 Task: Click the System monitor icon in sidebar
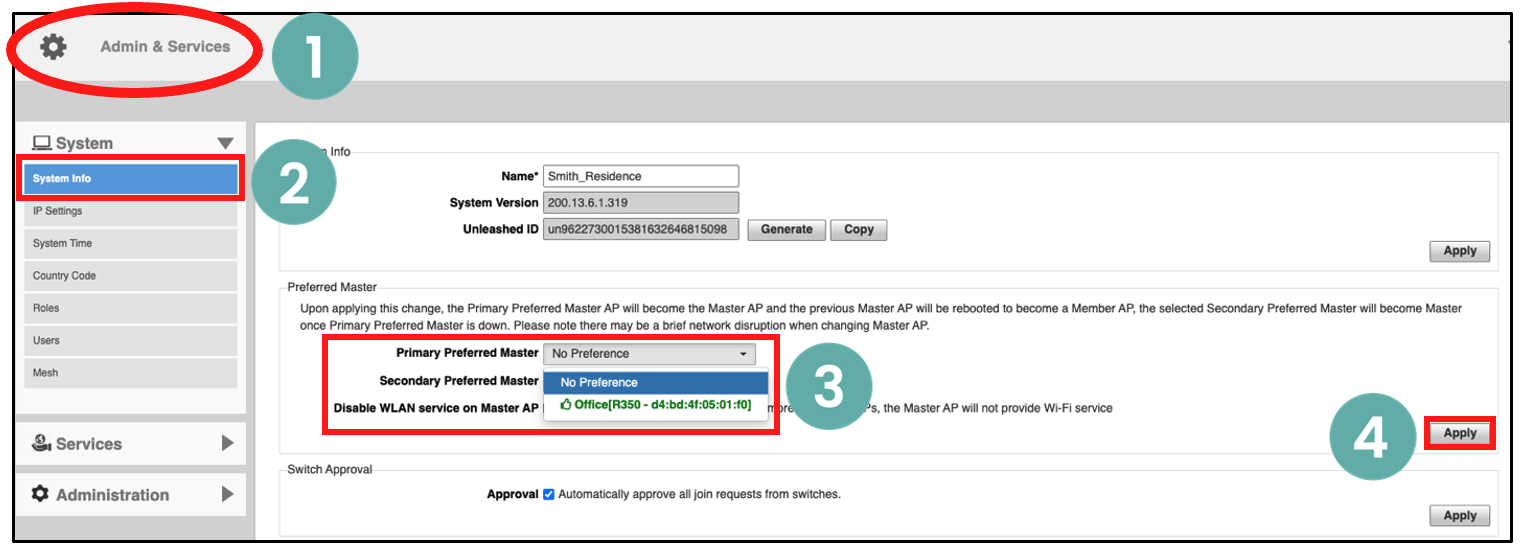point(42,144)
